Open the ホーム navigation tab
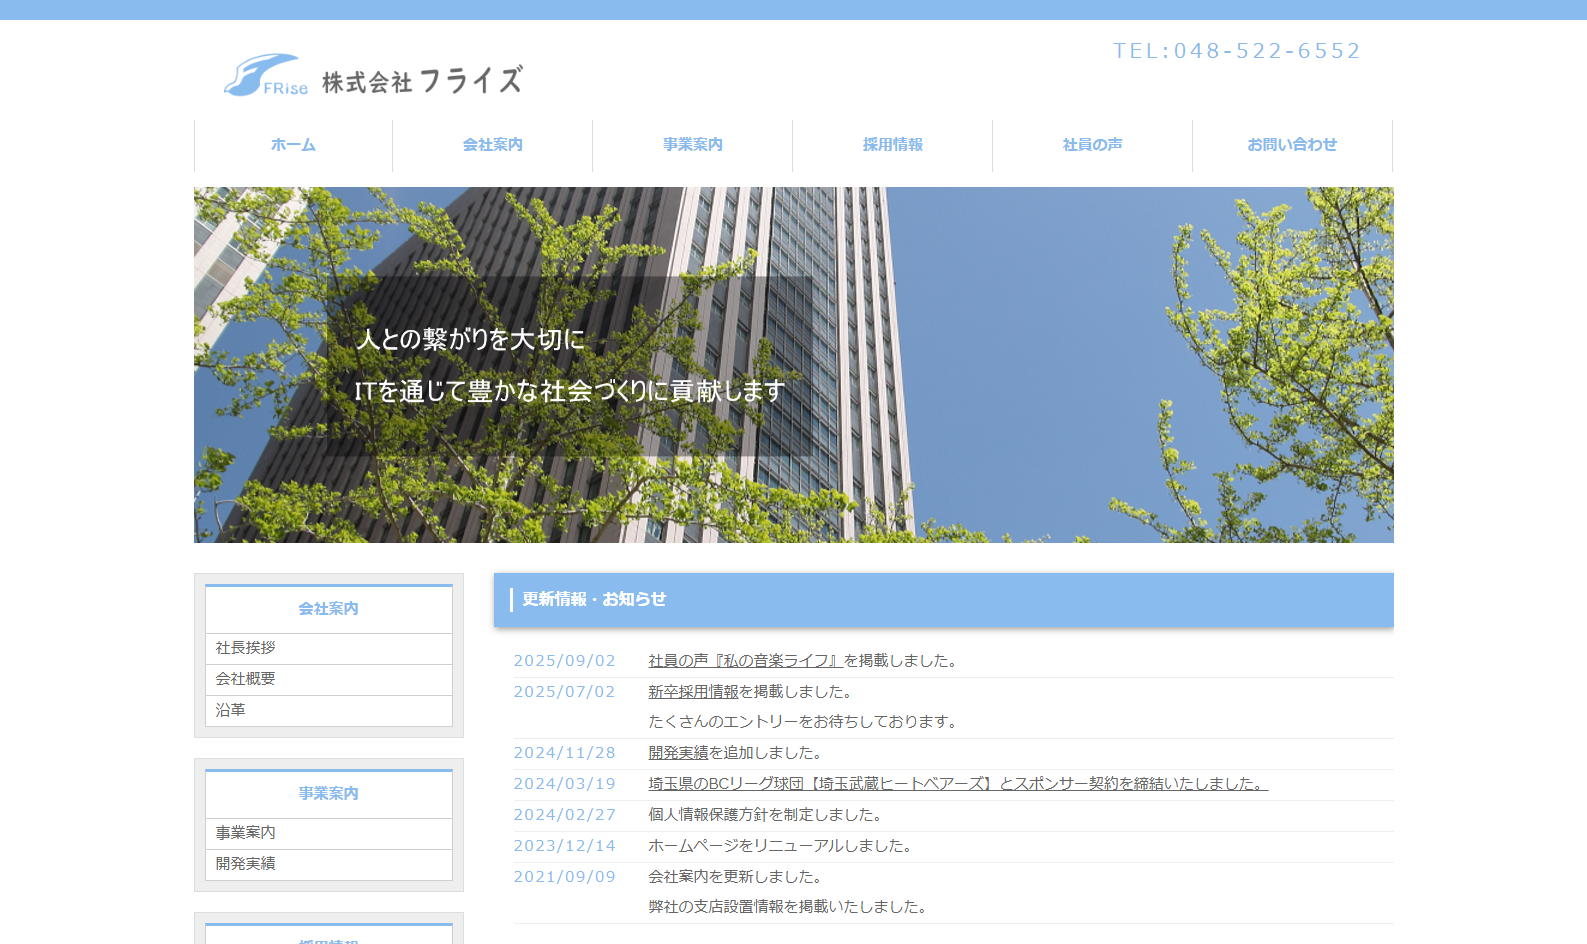This screenshot has height=944, width=1587. 293,145
